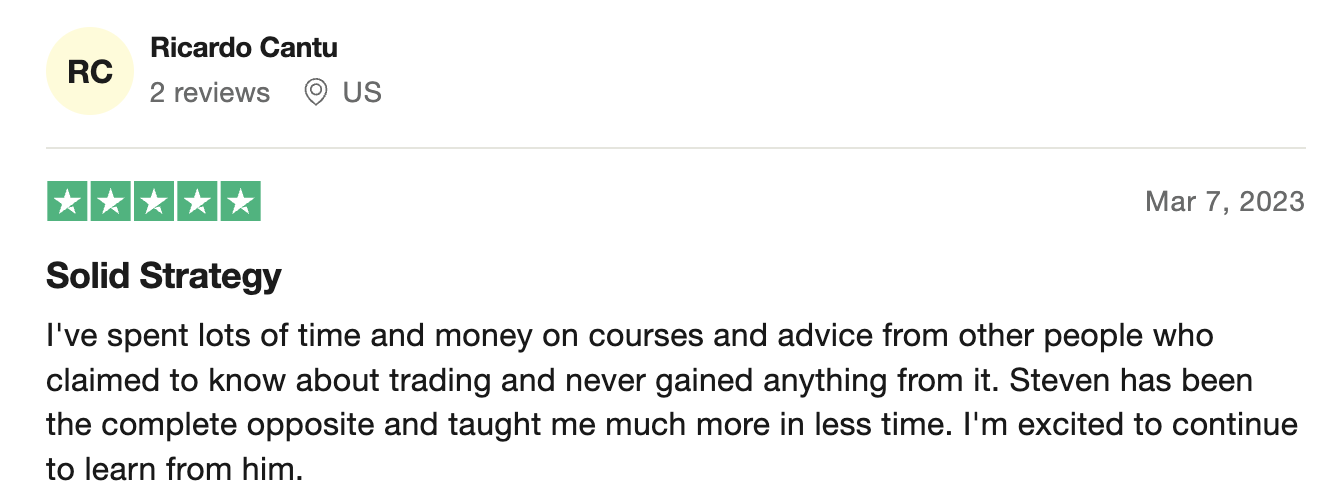Click the review line starting "I've spent lots"
The image size is (1338, 502).
(630, 336)
